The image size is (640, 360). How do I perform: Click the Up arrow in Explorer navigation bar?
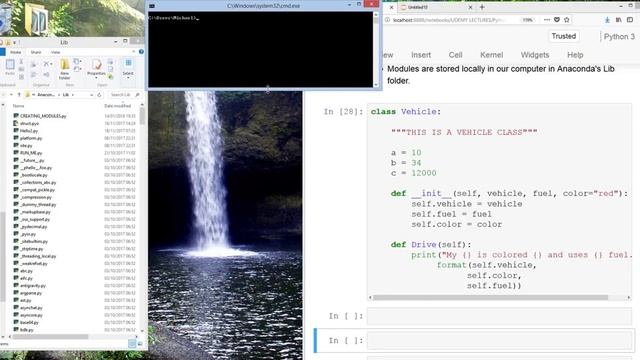[x=19, y=95]
